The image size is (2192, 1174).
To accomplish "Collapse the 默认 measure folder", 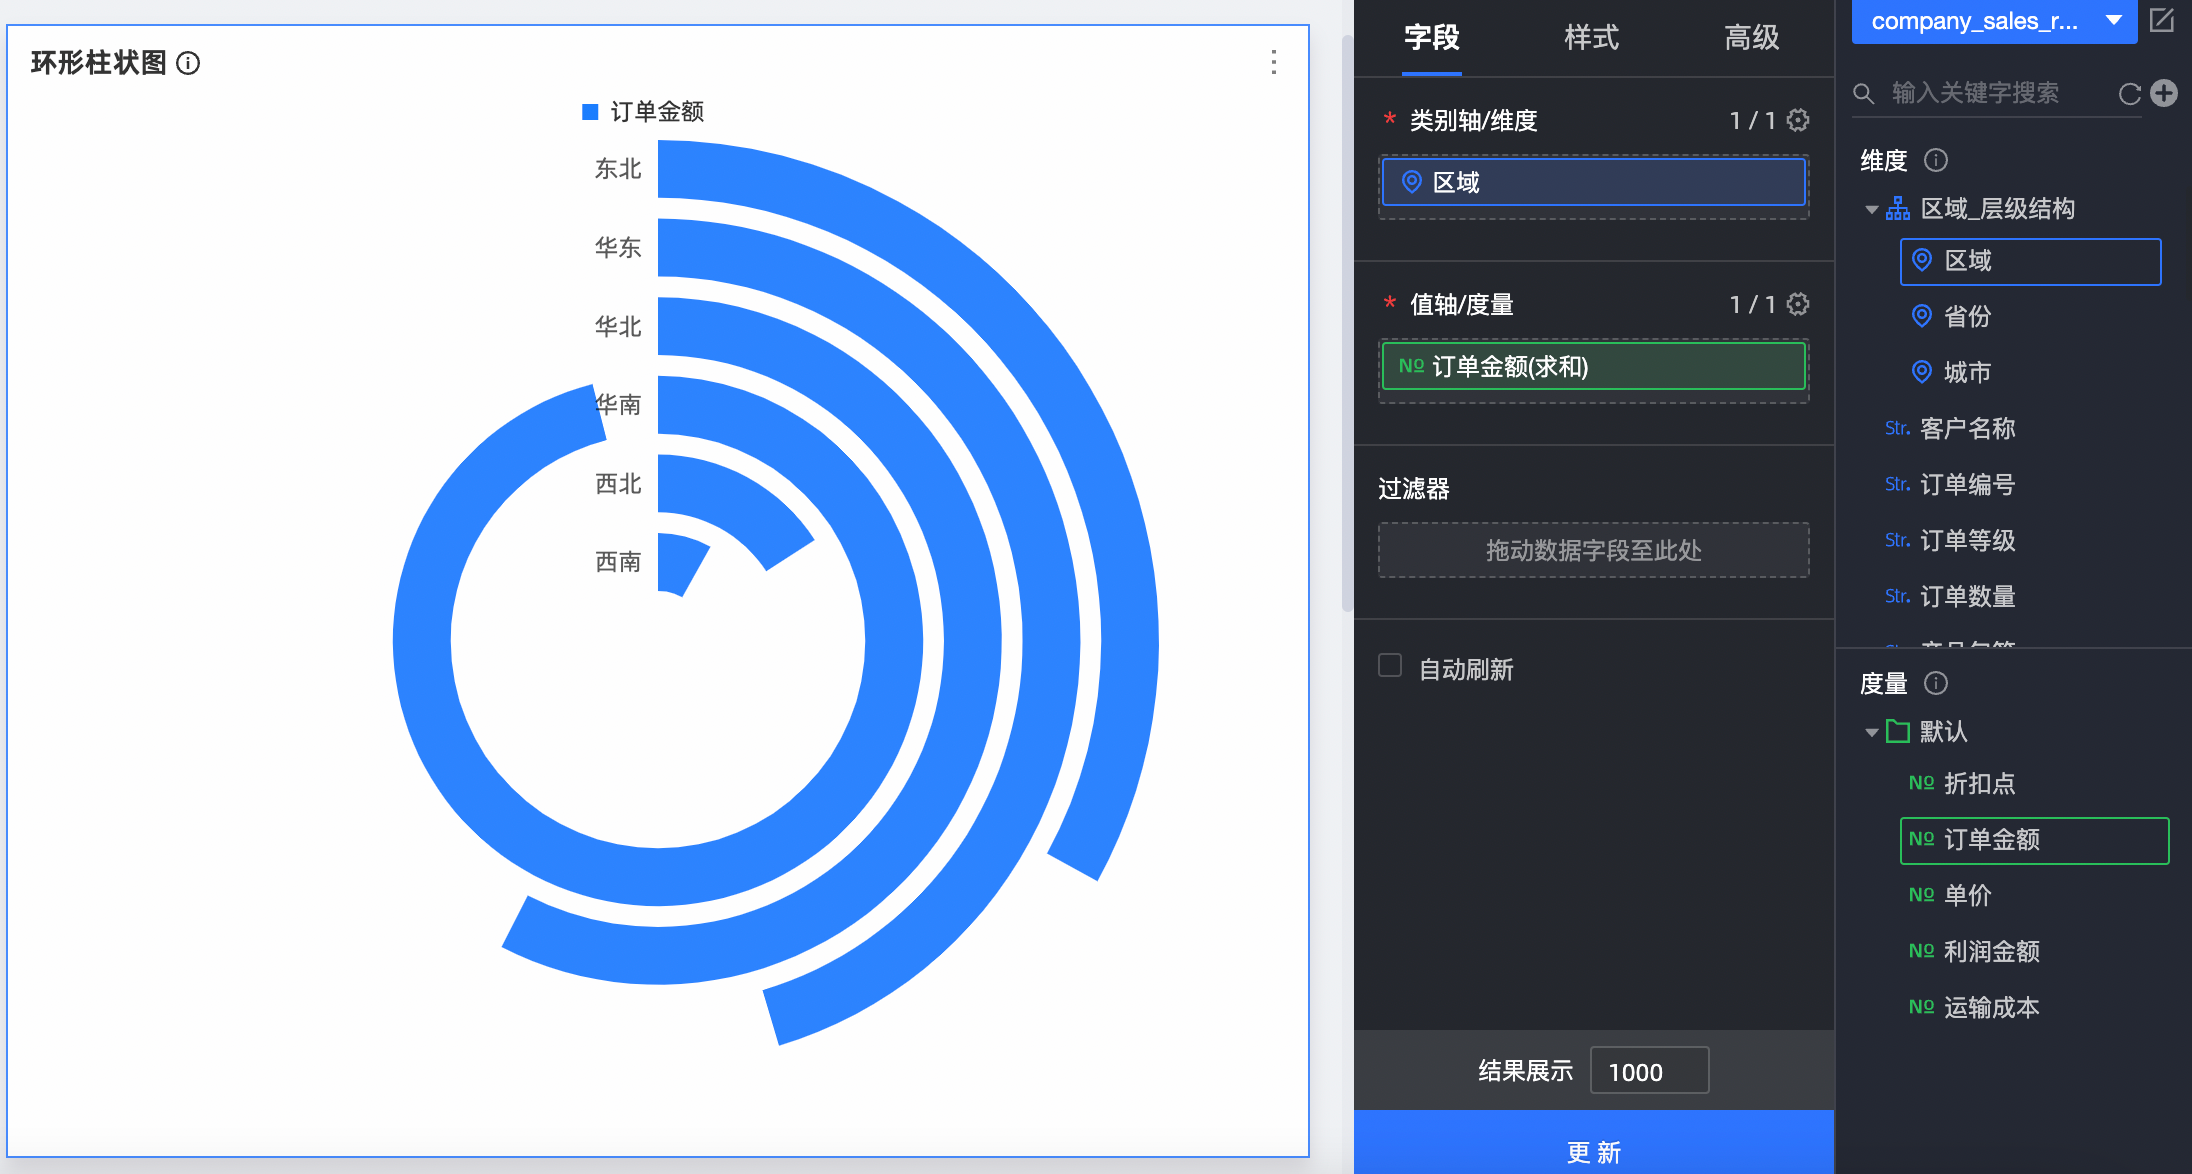I will tap(1871, 732).
